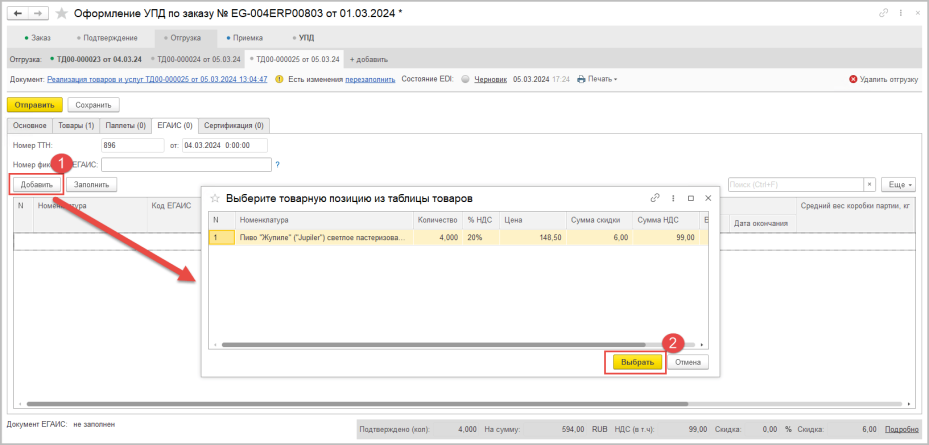Screen dimensions: 929x445
Task: Click Цена column header in dialog
Action: 533,220
